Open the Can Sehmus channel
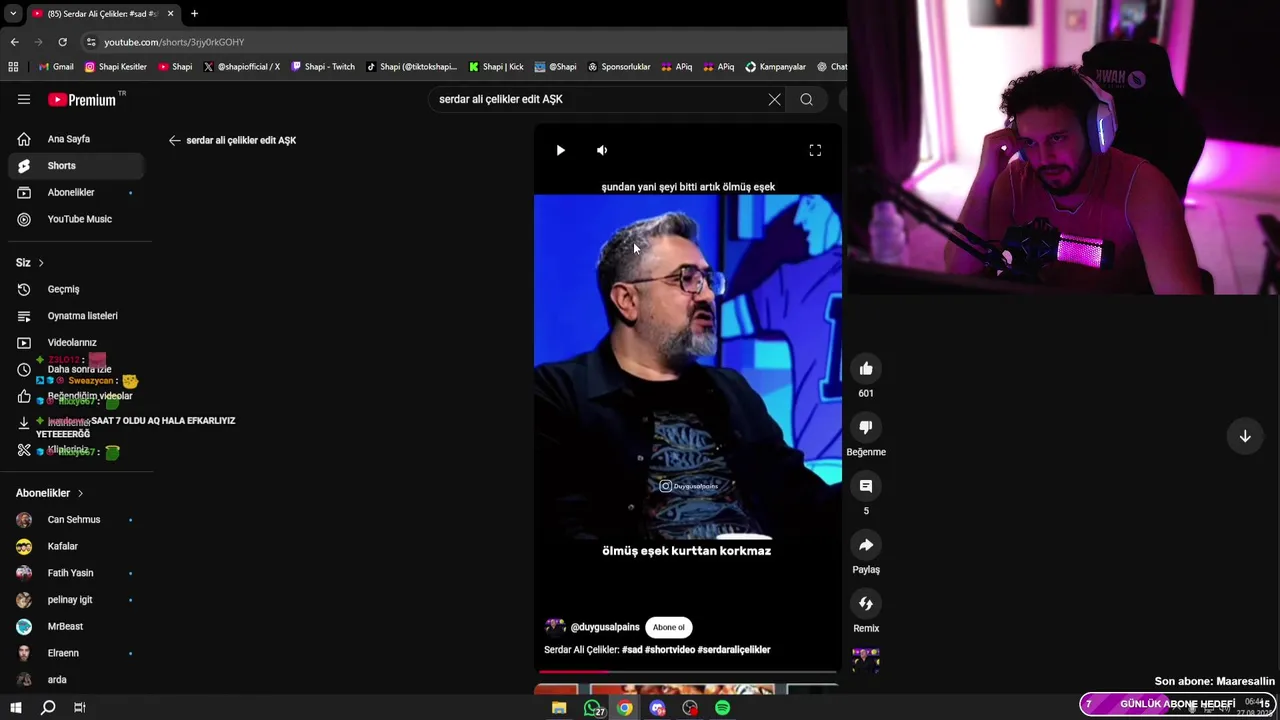This screenshot has width=1280, height=720. click(76, 520)
